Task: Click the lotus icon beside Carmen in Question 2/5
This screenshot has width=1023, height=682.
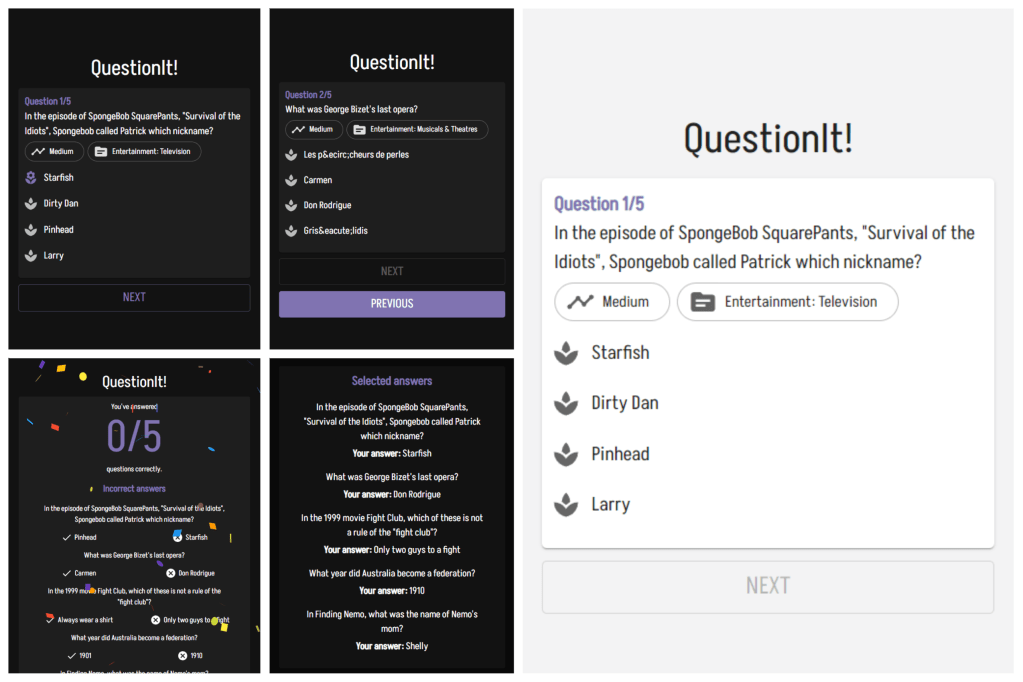Action: pyautogui.click(x=291, y=180)
